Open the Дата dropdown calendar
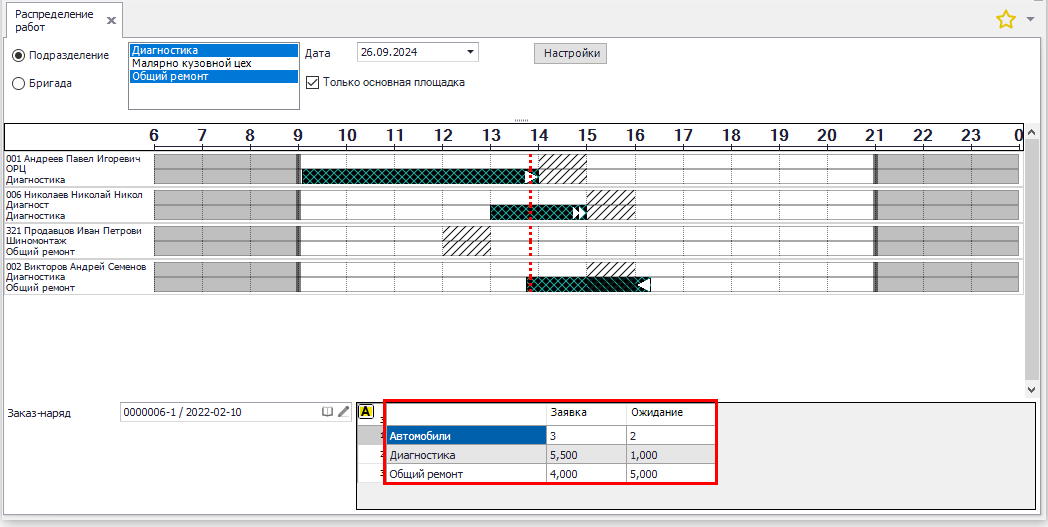1048x527 pixels. click(x=470, y=53)
